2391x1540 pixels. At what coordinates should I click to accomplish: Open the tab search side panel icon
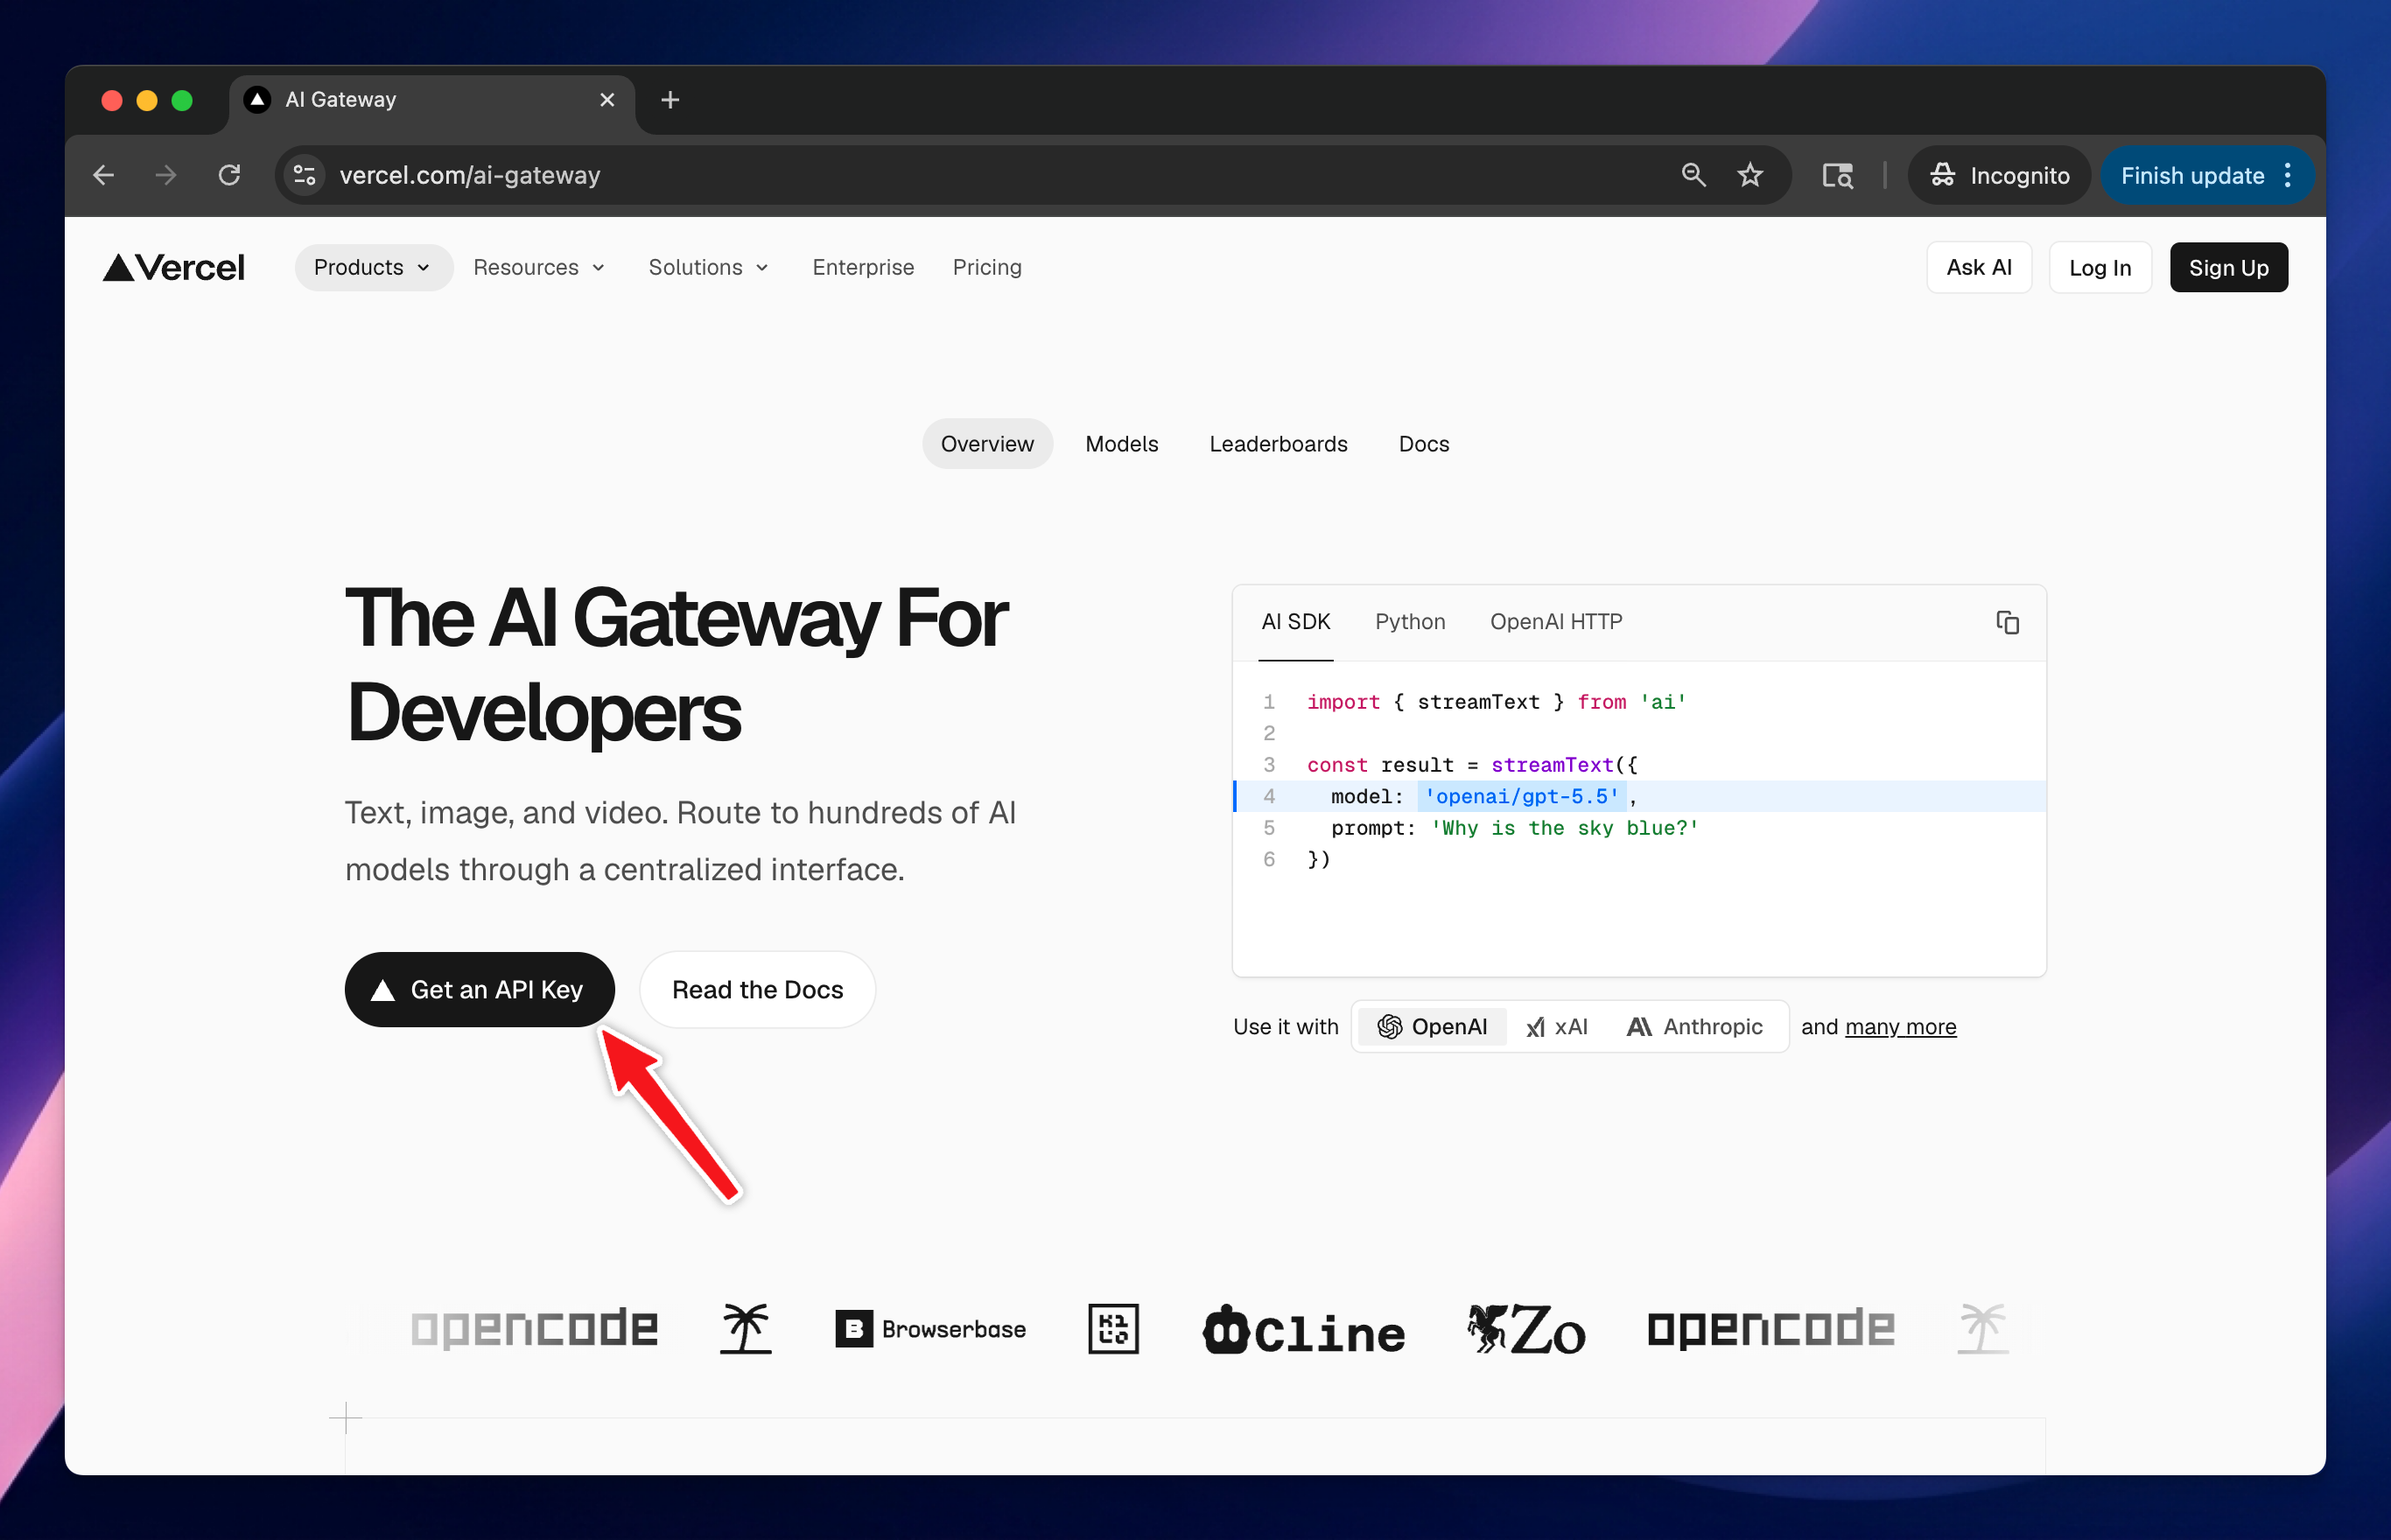pos(1837,175)
